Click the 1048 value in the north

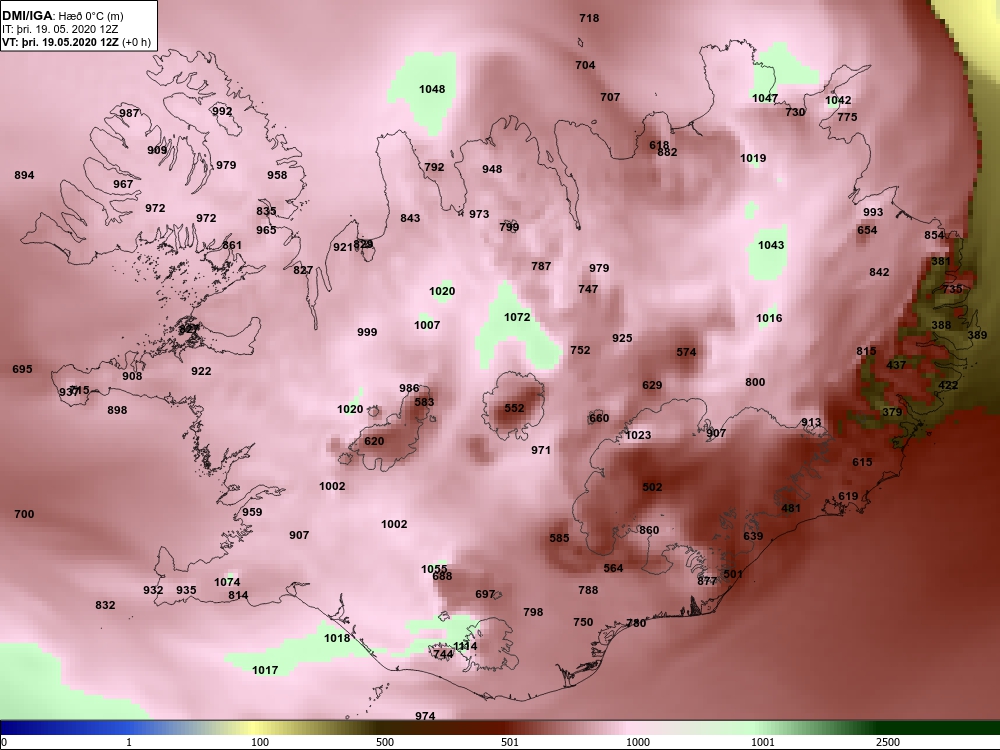pyautogui.click(x=432, y=89)
